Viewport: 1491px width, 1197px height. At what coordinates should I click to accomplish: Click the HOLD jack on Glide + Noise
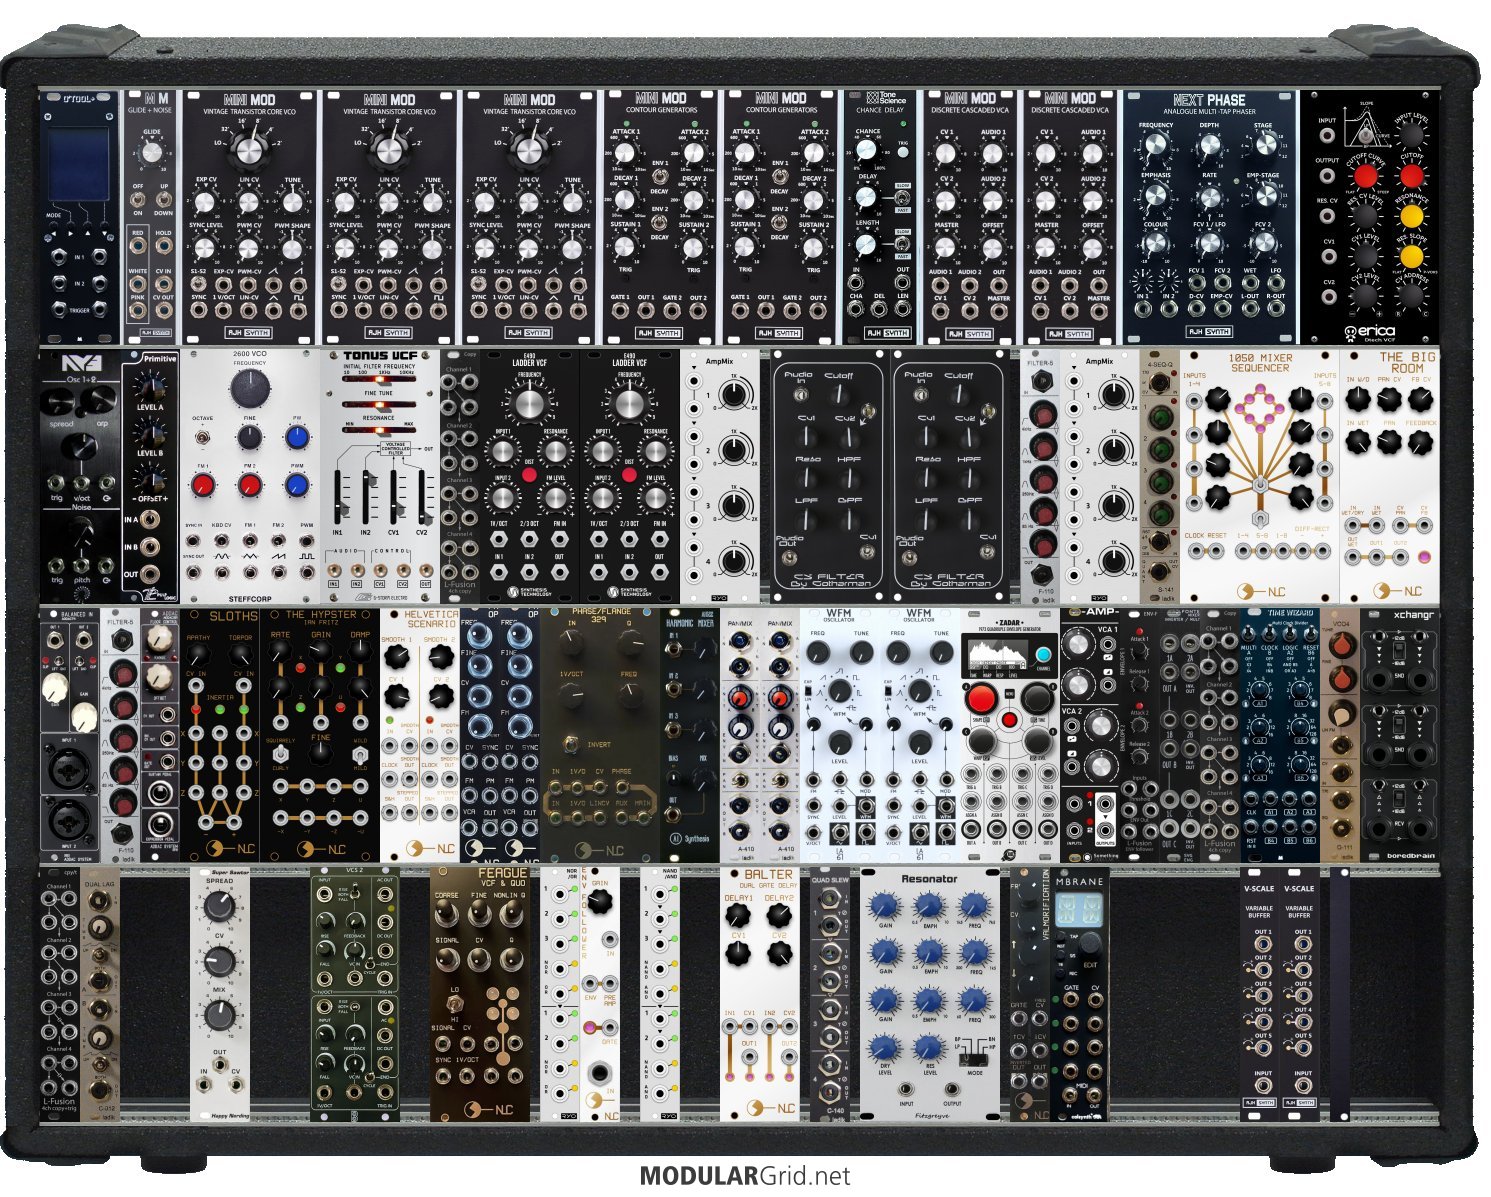(x=163, y=246)
